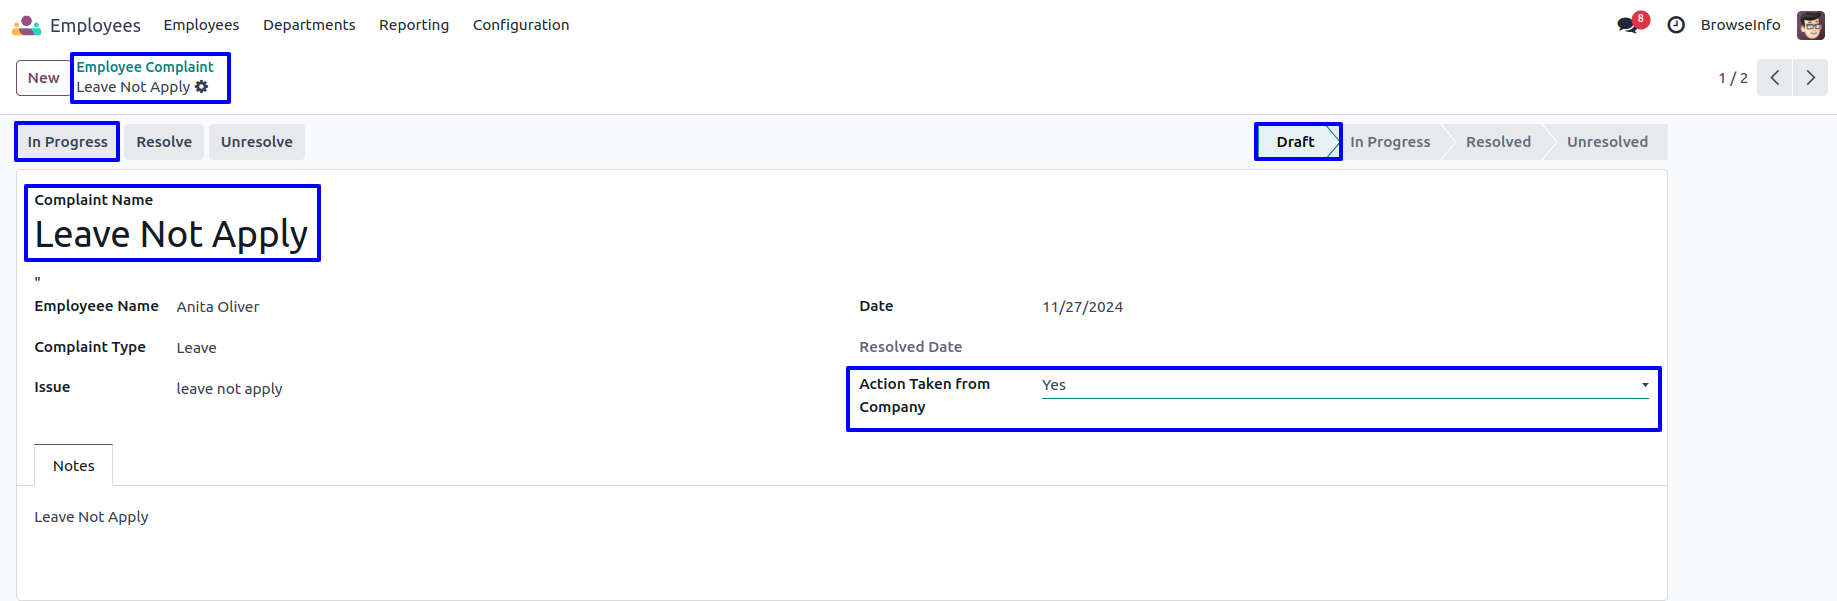Click the user avatar picture
The width and height of the screenshot is (1837, 601).
1810,25
